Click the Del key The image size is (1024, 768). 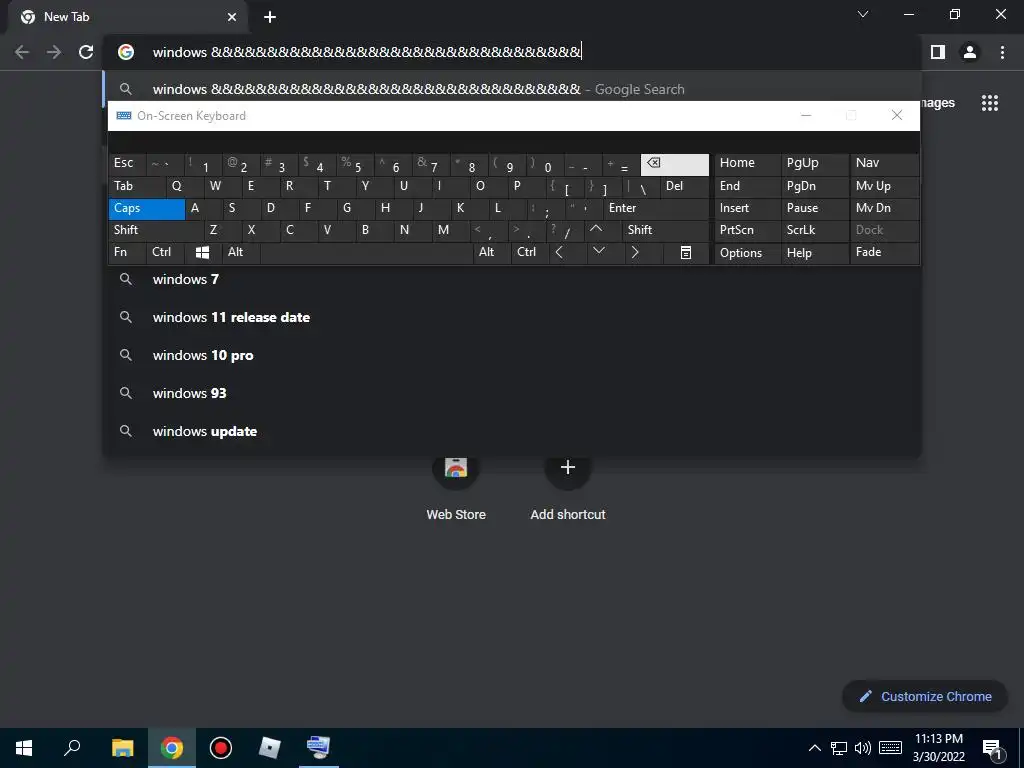(684, 187)
